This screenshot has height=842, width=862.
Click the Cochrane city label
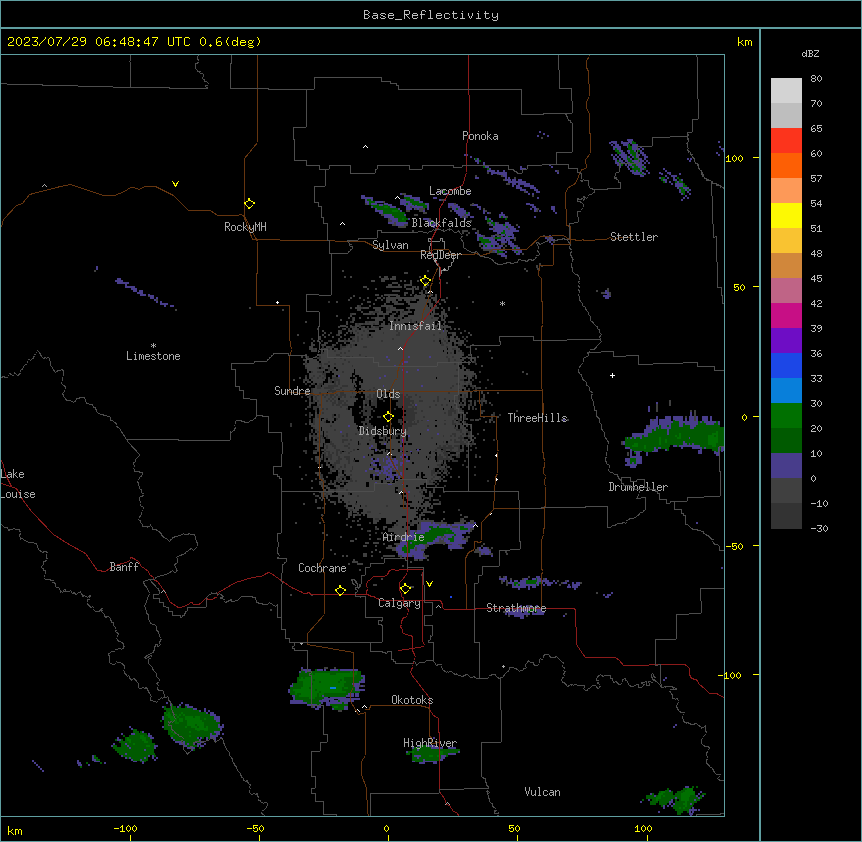click(322, 568)
